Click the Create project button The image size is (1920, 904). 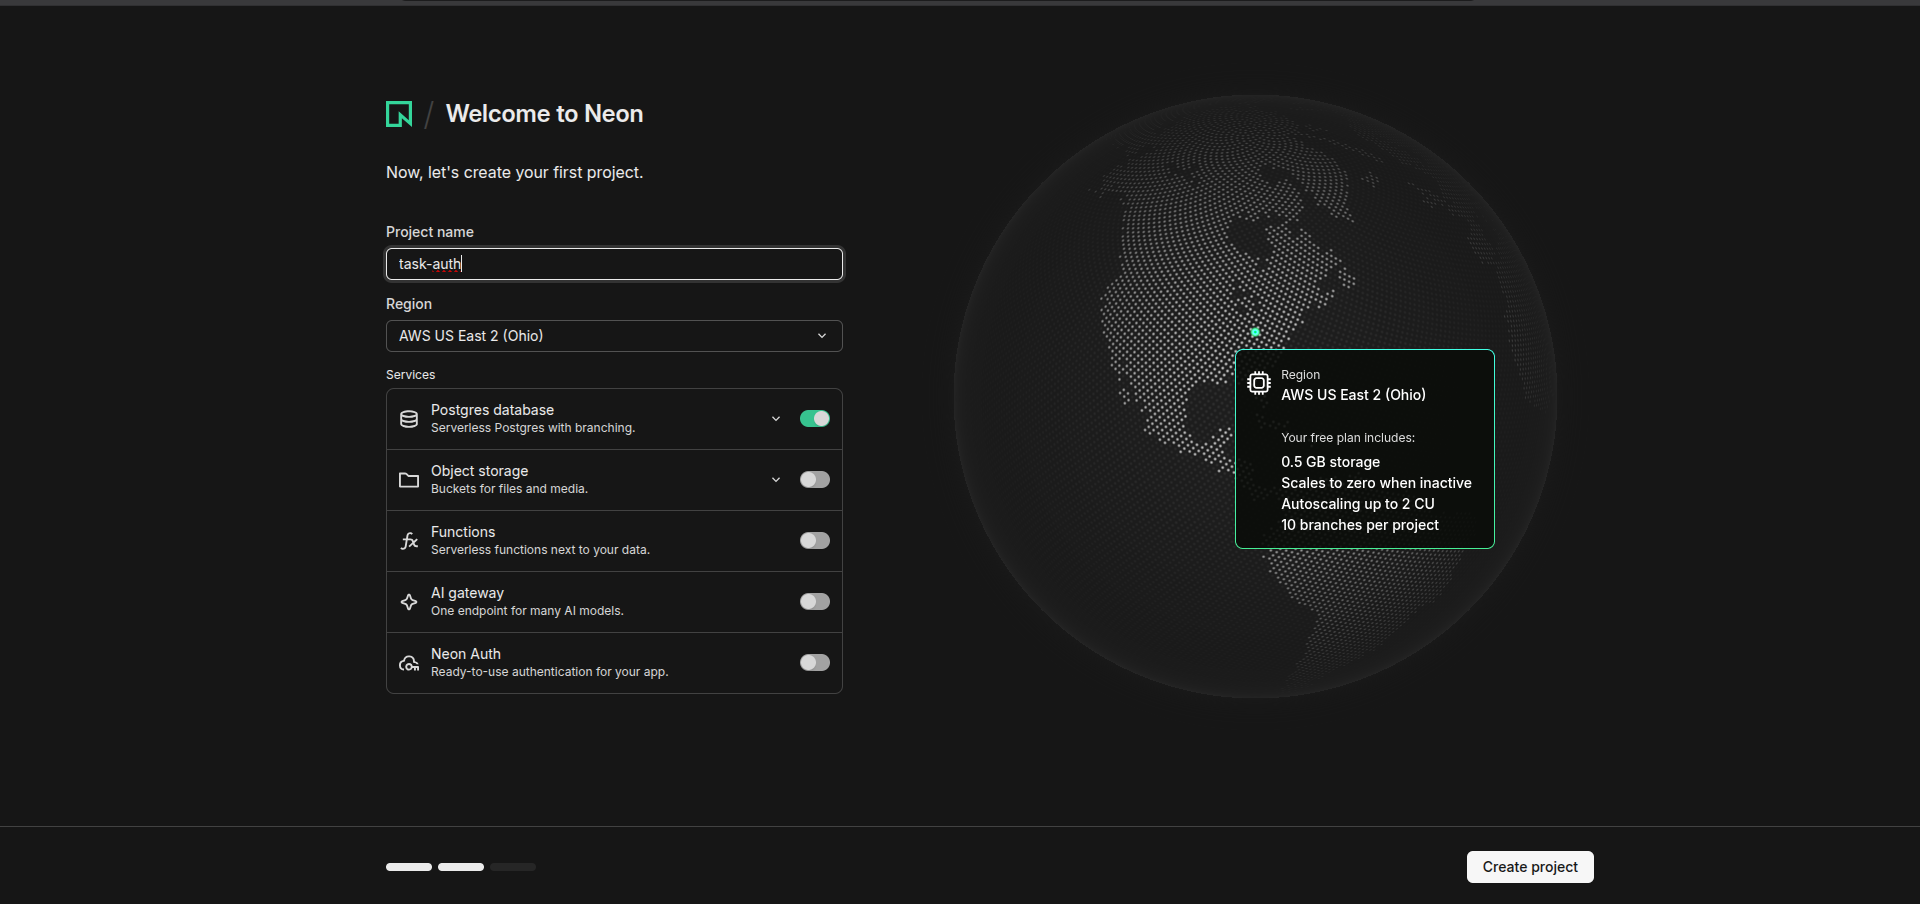click(x=1530, y=867)
